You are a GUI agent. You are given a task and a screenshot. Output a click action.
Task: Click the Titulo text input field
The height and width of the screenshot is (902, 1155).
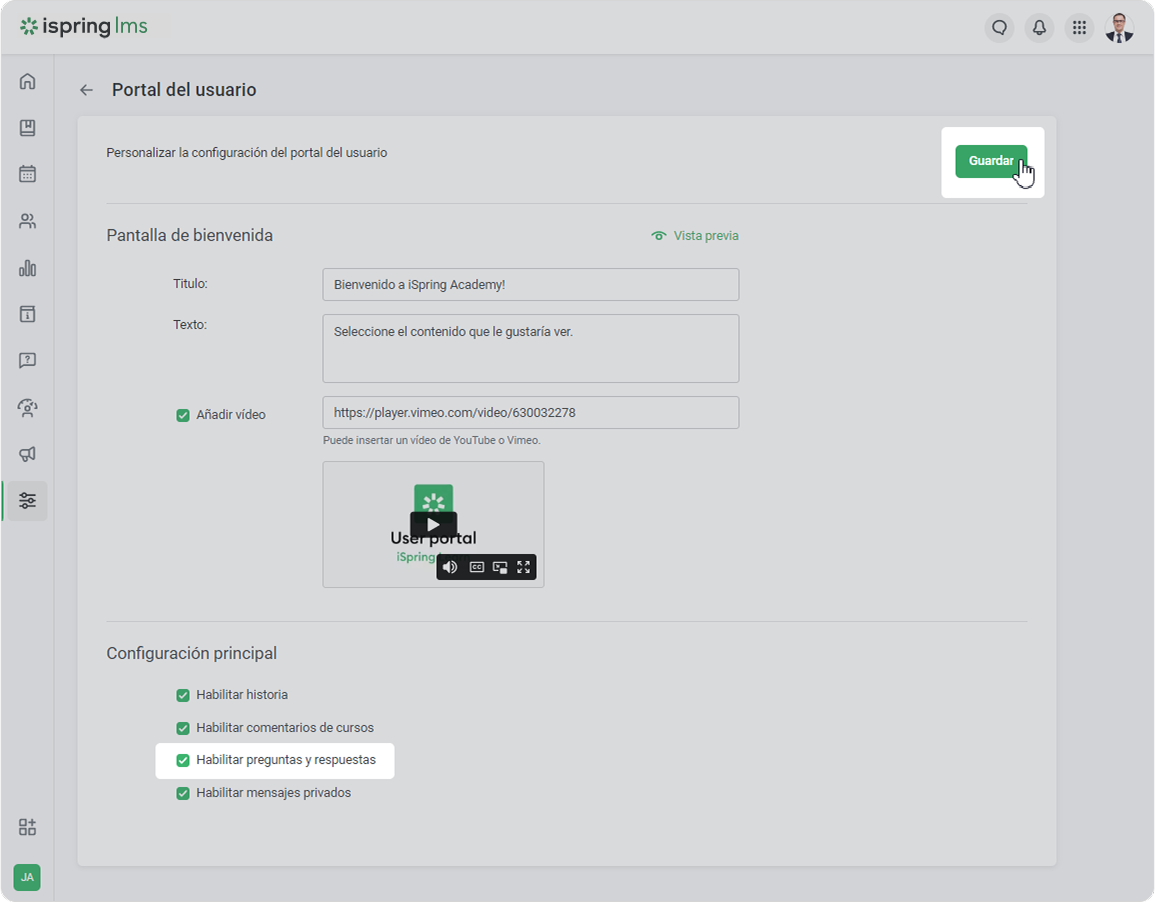530,285
